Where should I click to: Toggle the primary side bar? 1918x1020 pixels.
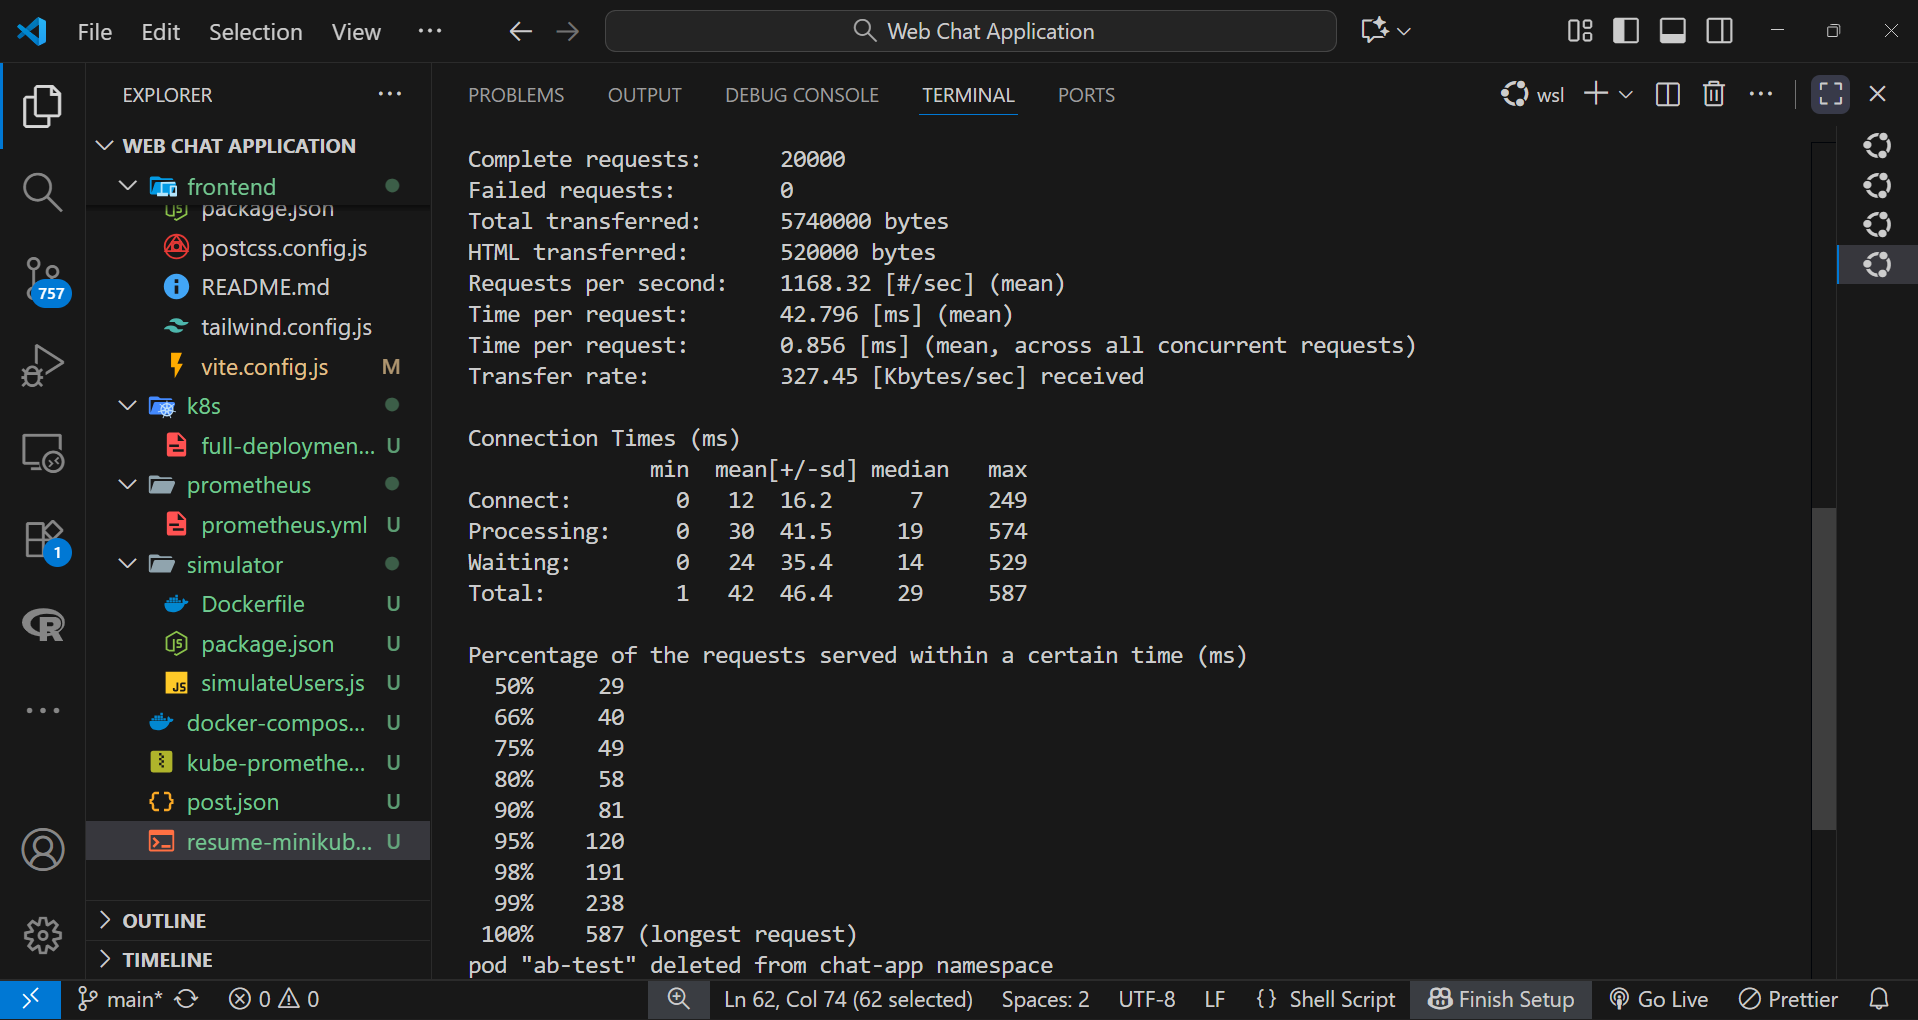(x=1626, y=31)
